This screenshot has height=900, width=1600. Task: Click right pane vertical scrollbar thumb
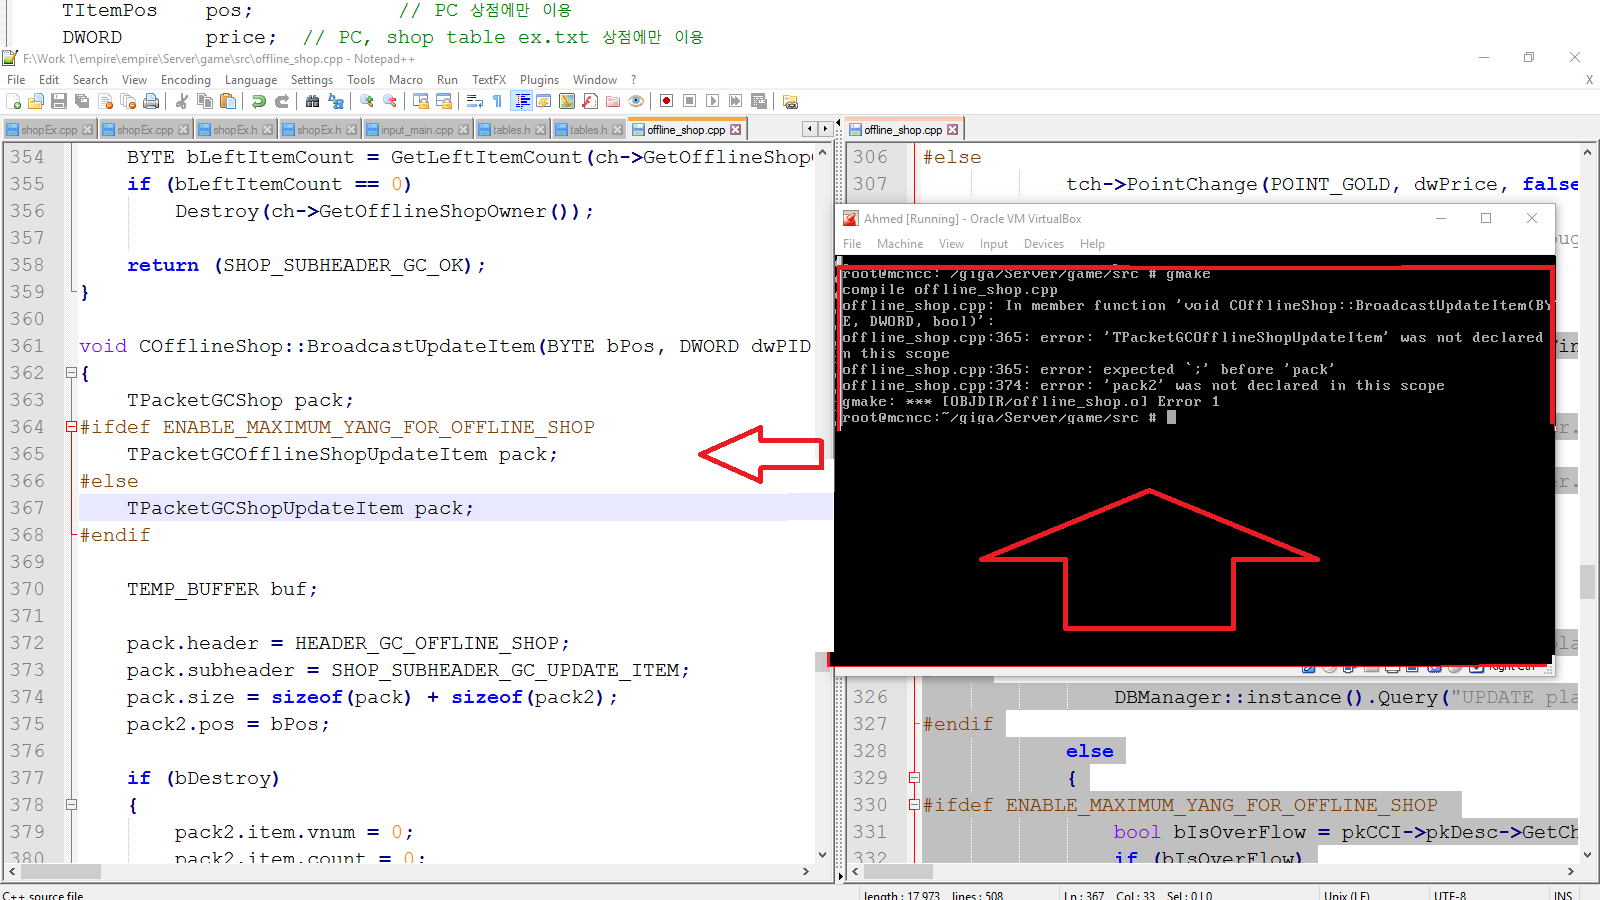point(1587,581)
